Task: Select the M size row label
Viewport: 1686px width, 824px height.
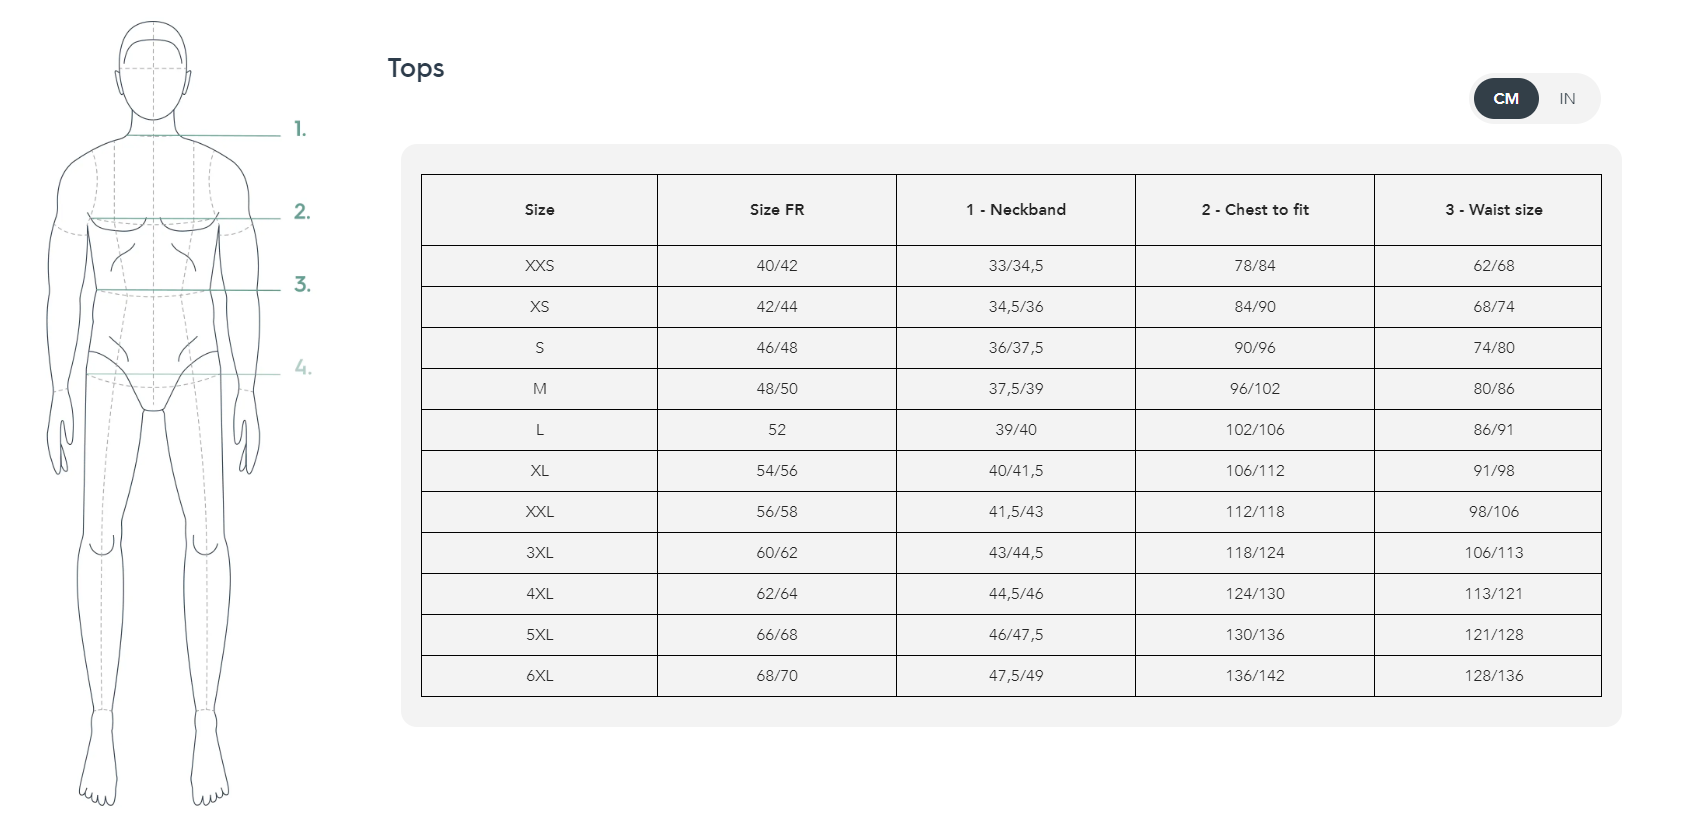Action: pos(539,389)
